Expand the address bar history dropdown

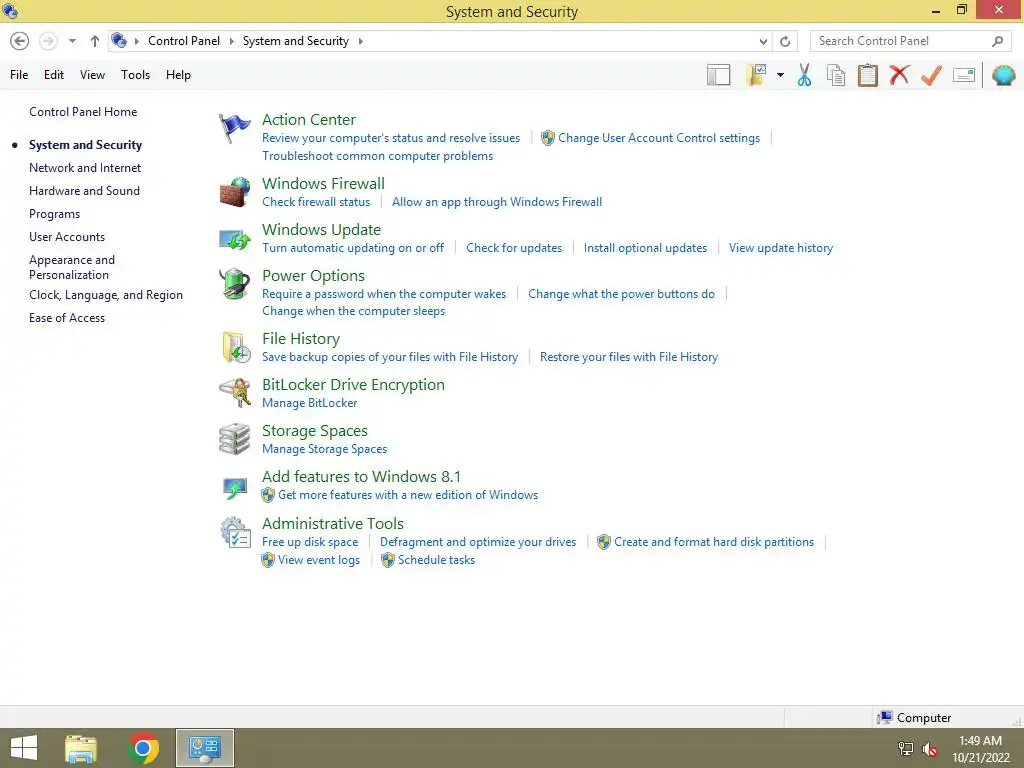(x=763, y=41)
